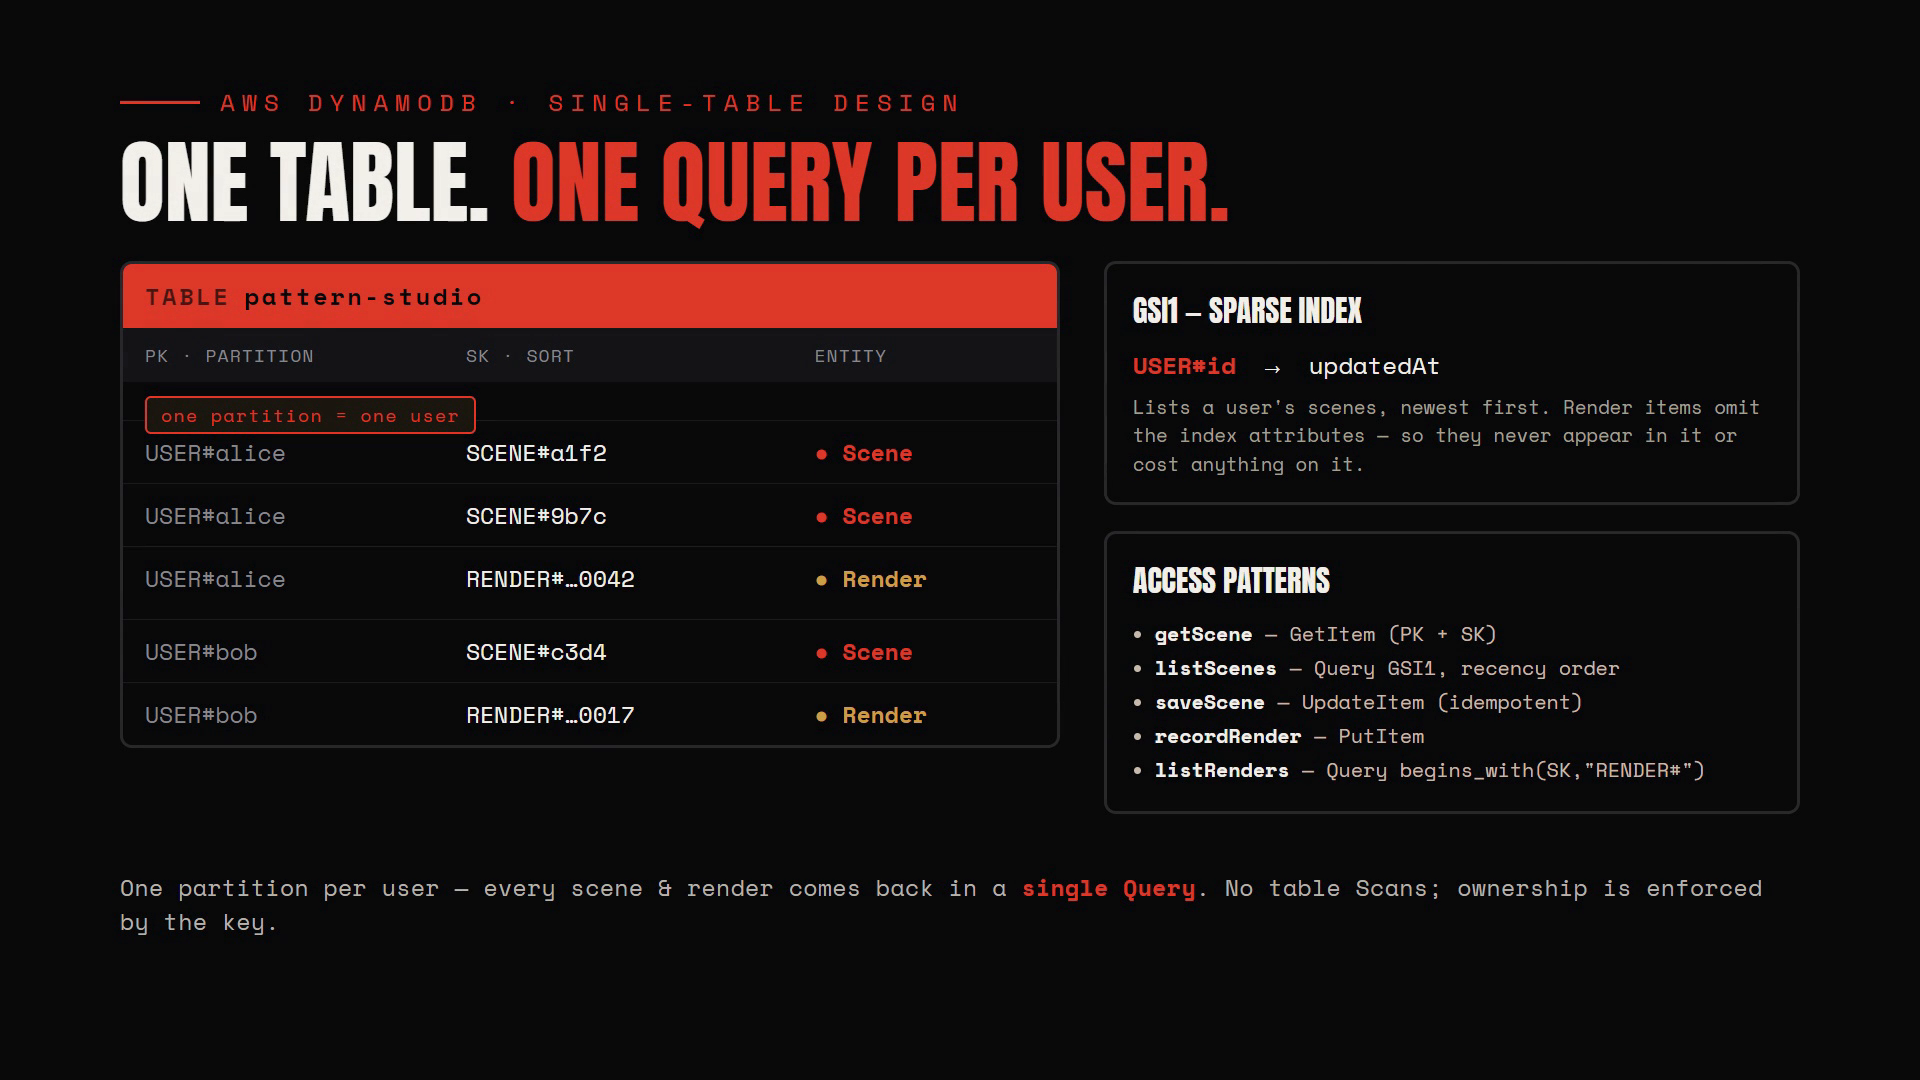Click the red 'ONE QUERY PER USER.' headline
The height and width of the screenshot is (1080, 1920).
point(870,184)
